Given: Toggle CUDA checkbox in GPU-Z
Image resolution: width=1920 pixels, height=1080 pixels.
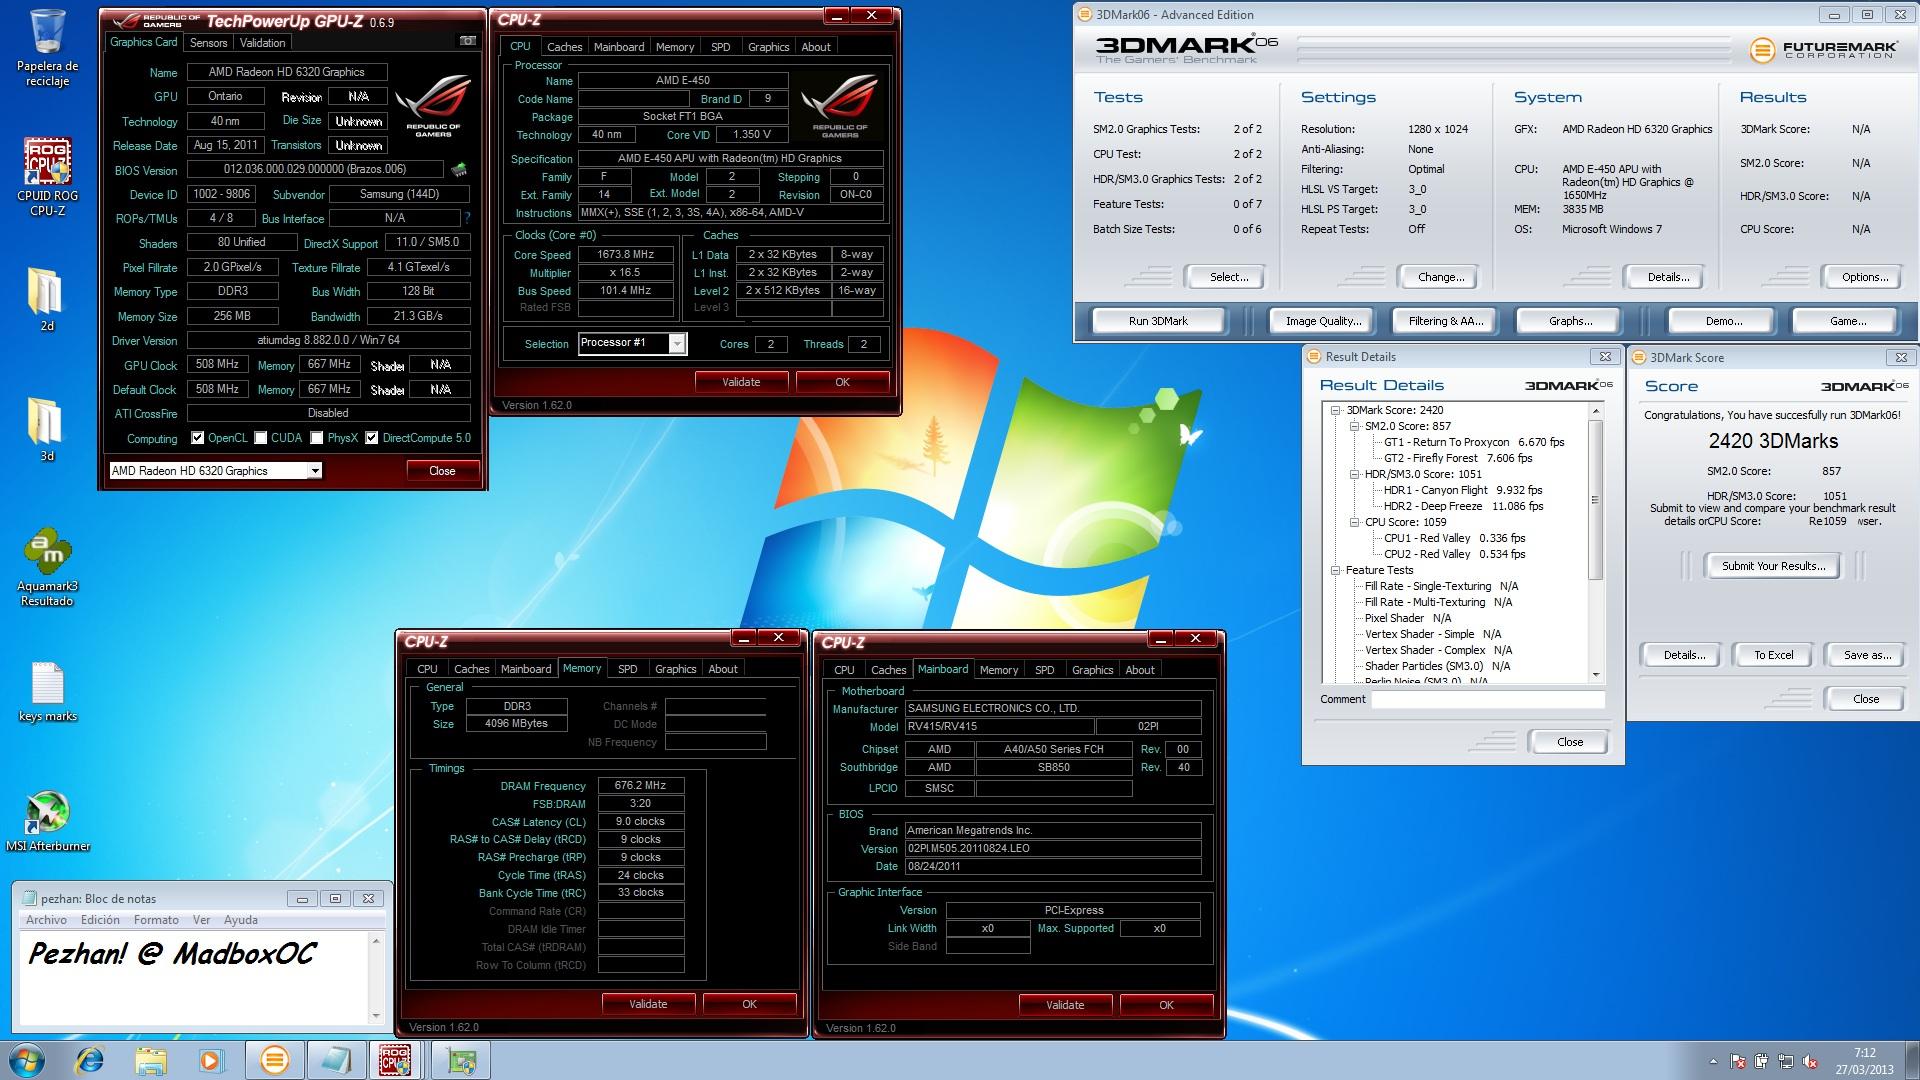Looking at the screenshot, I should [x=261, y=438].
